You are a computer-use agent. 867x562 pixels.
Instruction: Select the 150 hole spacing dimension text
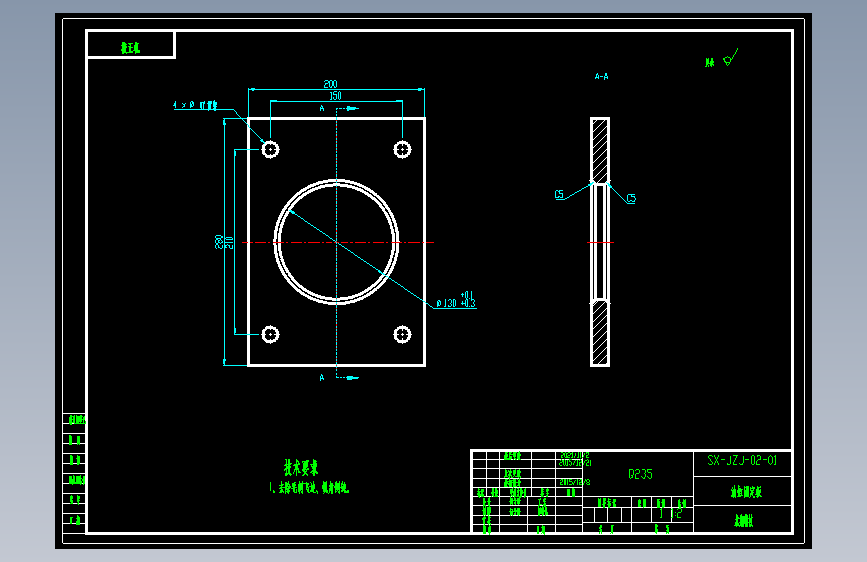tap(336, 96)
